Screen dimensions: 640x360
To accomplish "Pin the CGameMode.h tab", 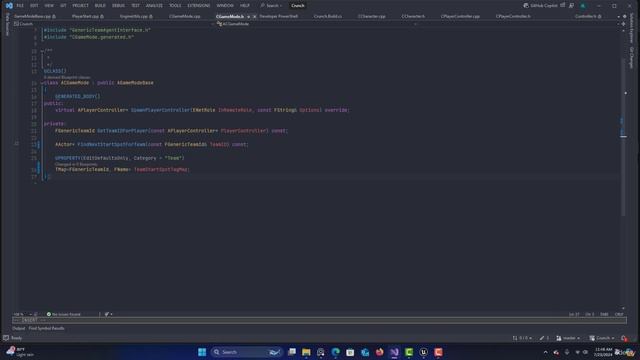I will click(x=248, y=17).
